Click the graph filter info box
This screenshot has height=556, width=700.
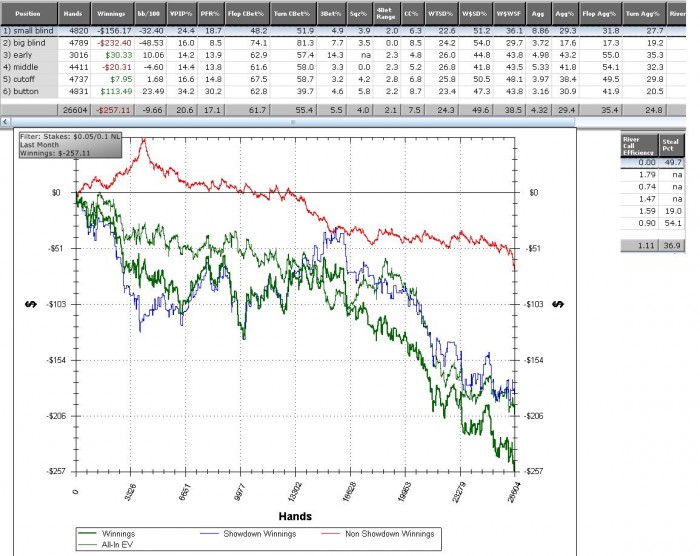[70, 145]
